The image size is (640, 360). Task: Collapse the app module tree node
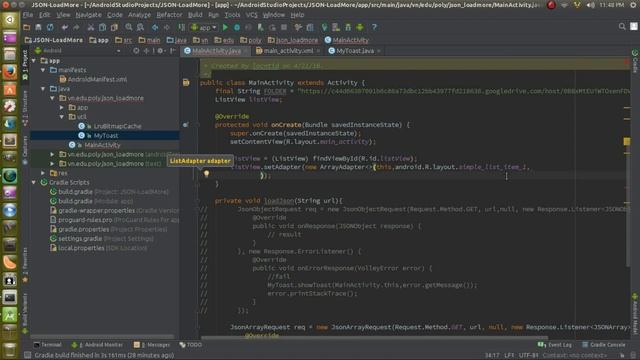click(34, 60)
